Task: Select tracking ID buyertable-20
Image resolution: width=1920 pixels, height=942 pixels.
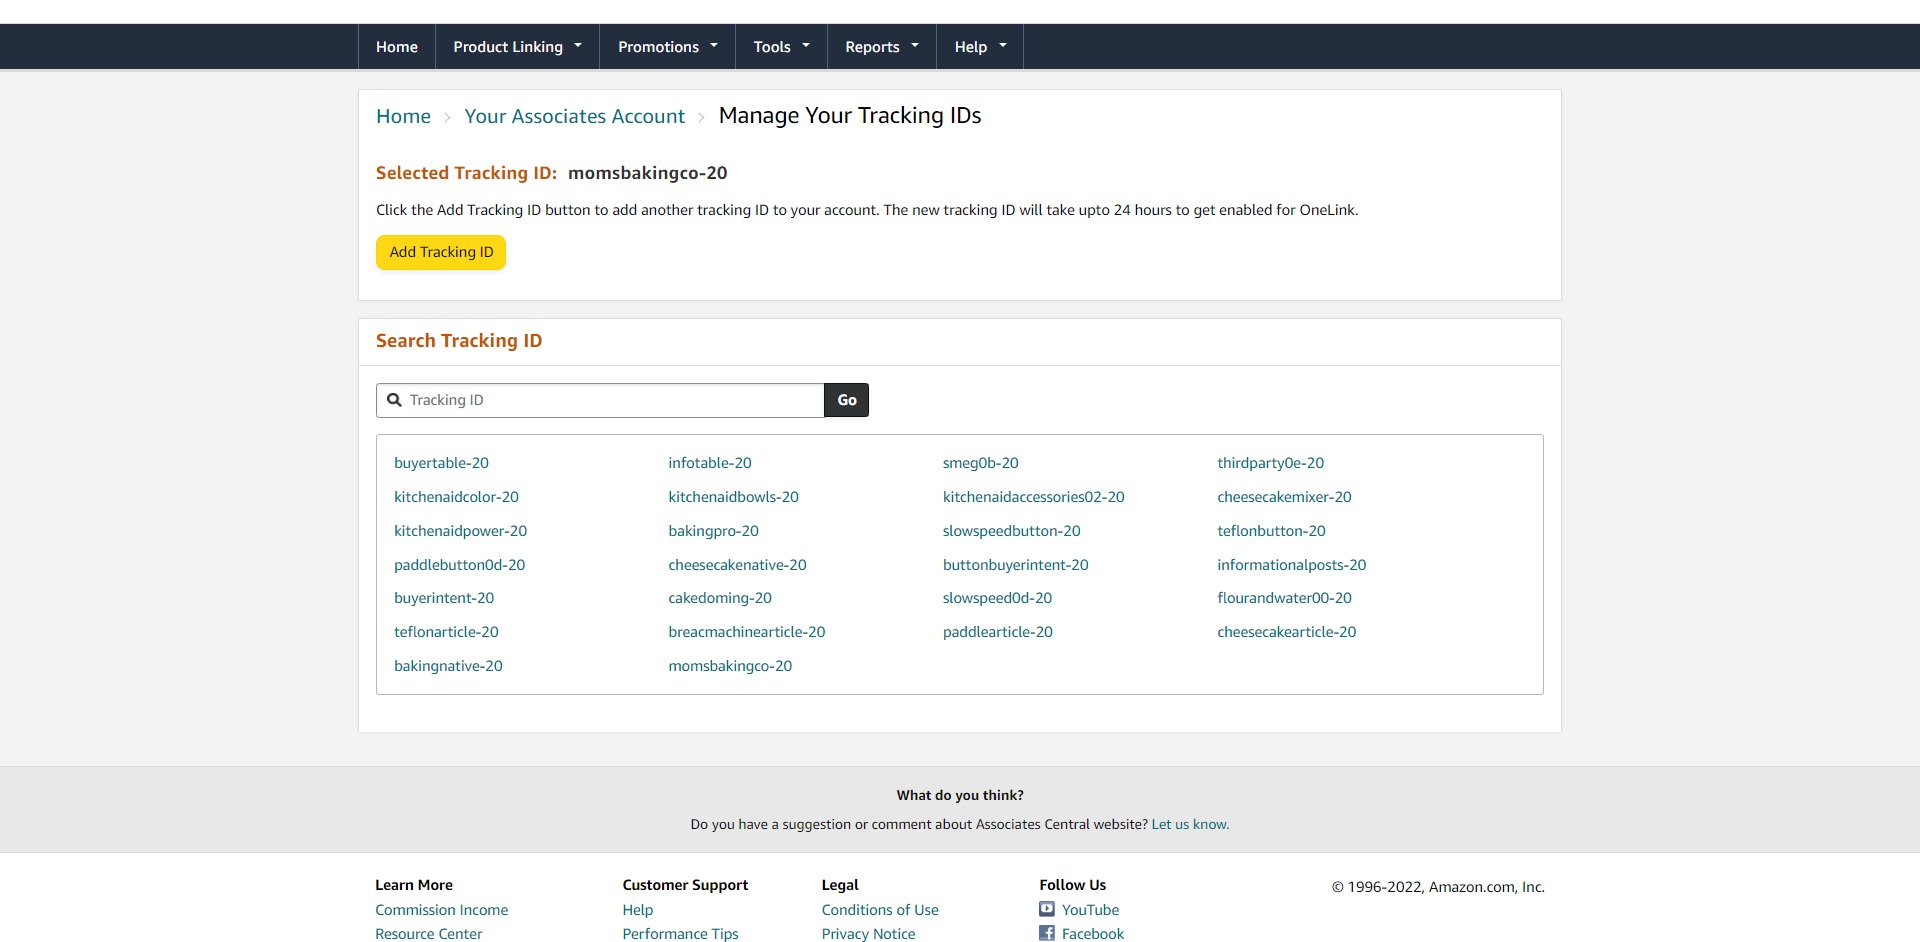Action: [441, 463]
